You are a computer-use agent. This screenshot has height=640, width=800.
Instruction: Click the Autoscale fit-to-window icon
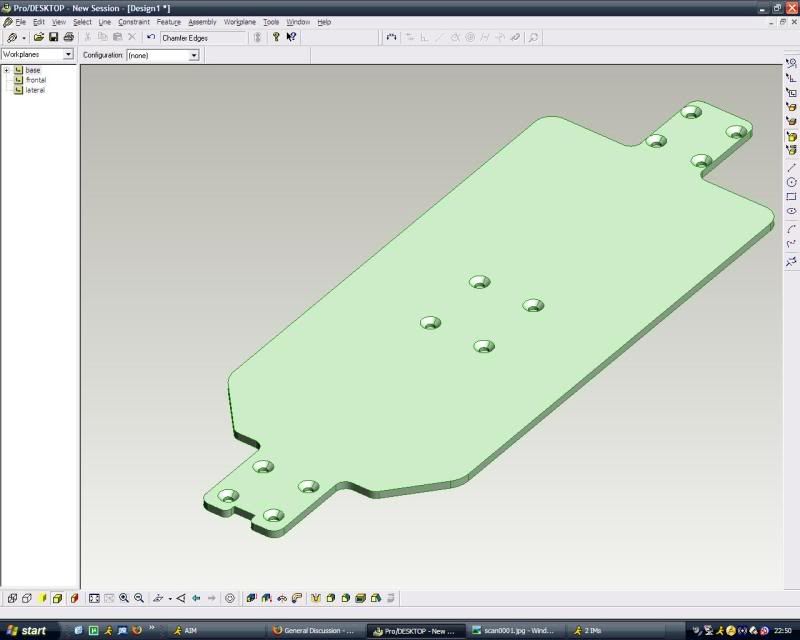[94, 598]
